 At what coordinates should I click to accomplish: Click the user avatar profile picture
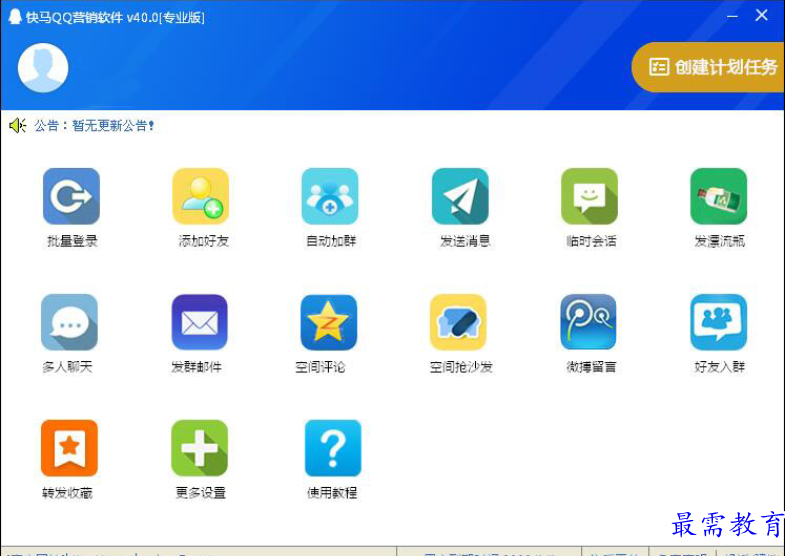coord(43,68)
